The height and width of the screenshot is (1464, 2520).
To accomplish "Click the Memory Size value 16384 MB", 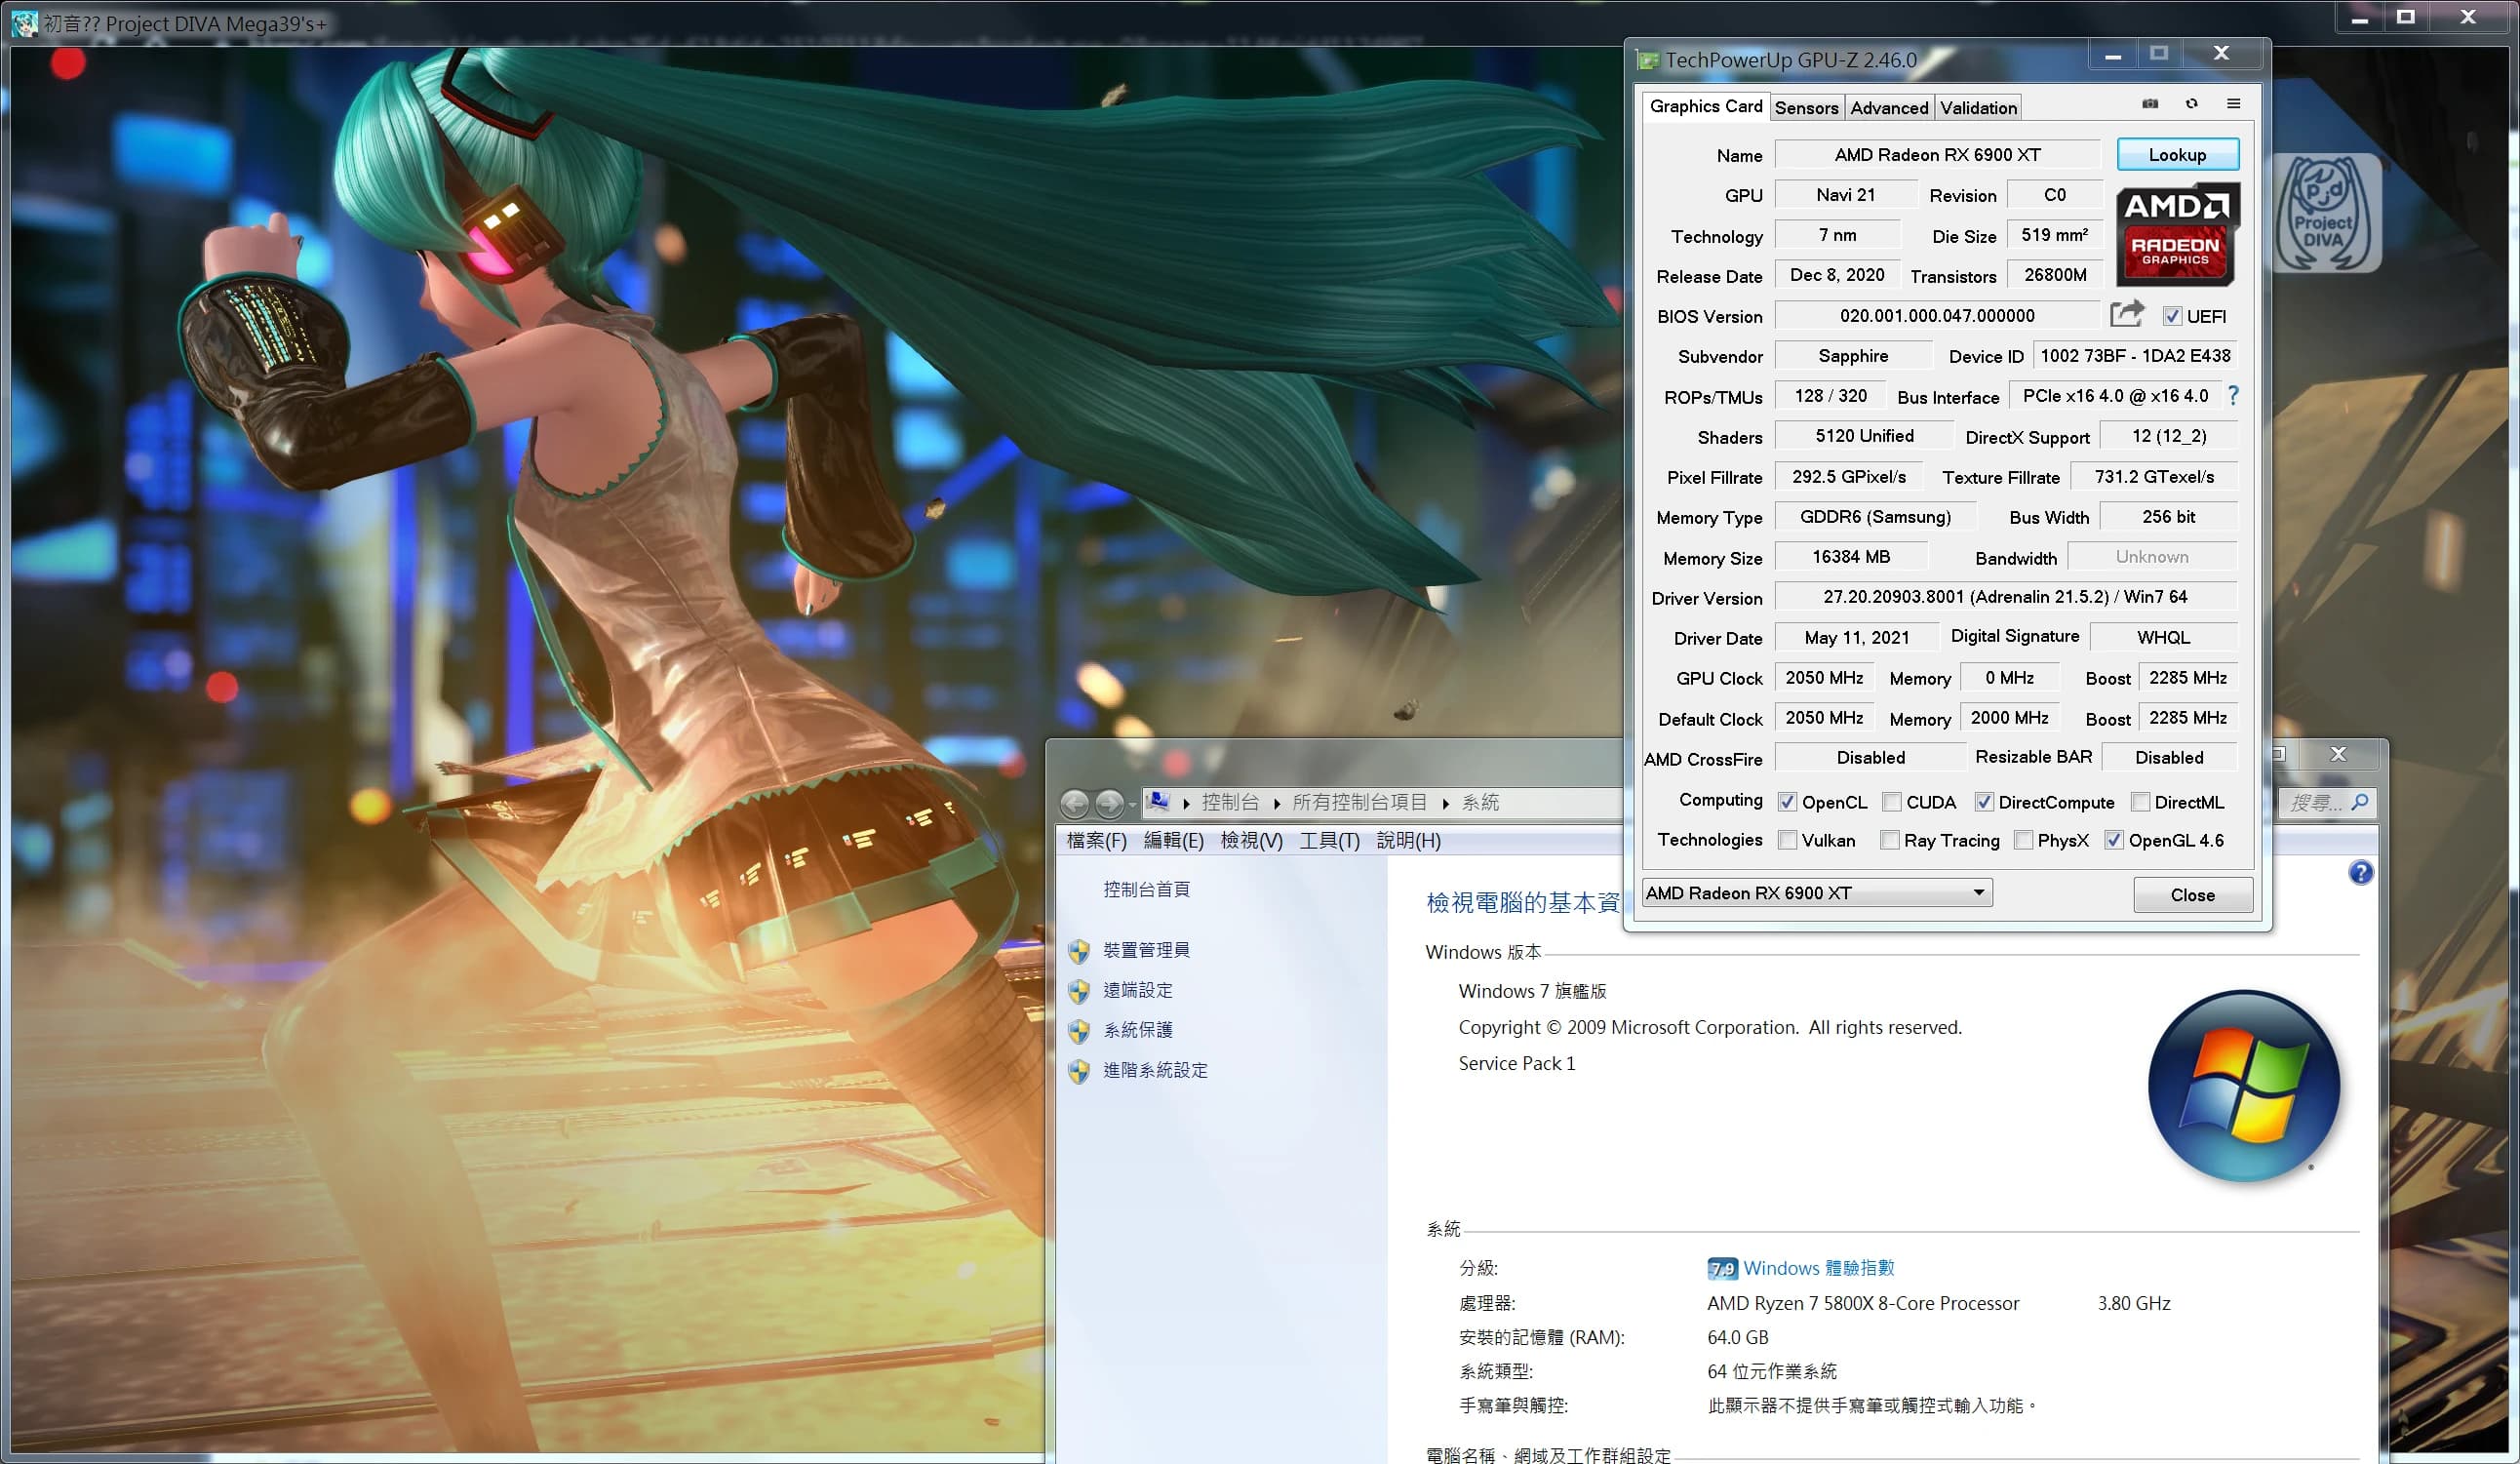I will [x=1851, y=557].
